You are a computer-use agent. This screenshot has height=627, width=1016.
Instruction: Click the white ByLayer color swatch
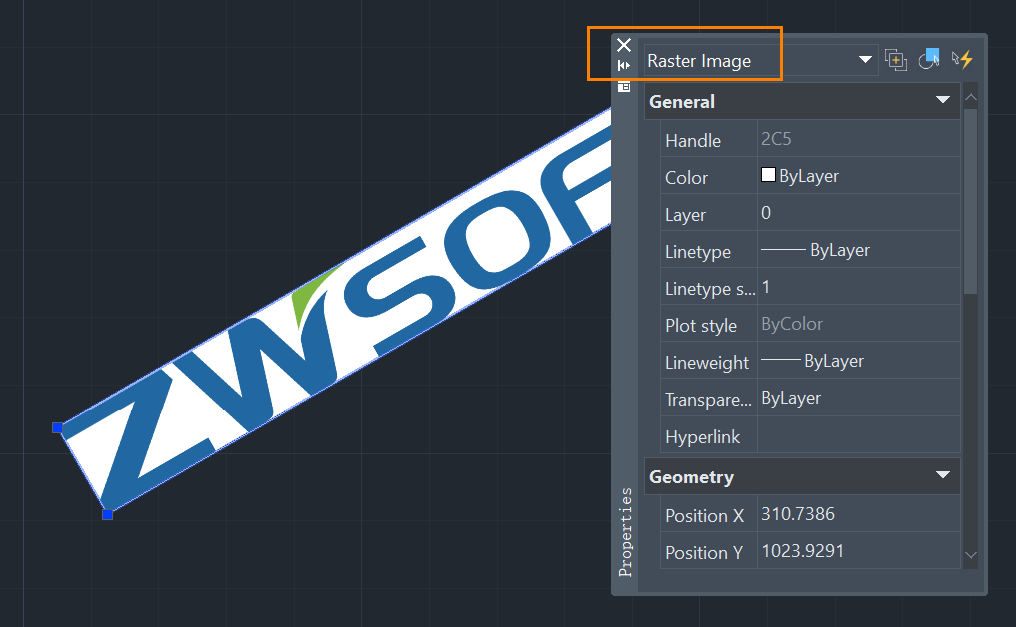click(x=768, y=175)
